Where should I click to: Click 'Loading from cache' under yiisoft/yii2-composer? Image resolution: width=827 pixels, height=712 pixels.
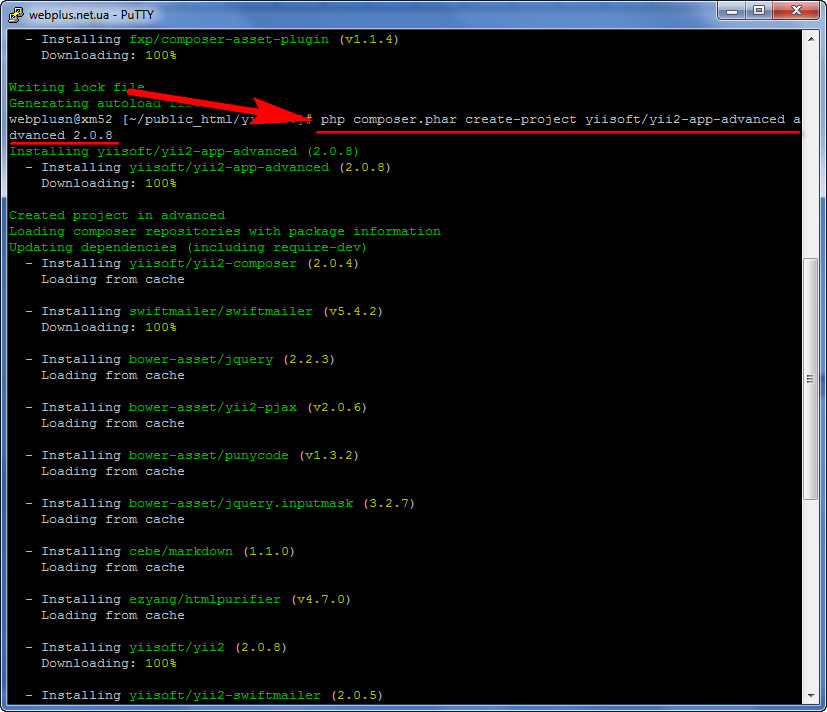(113, 280)
